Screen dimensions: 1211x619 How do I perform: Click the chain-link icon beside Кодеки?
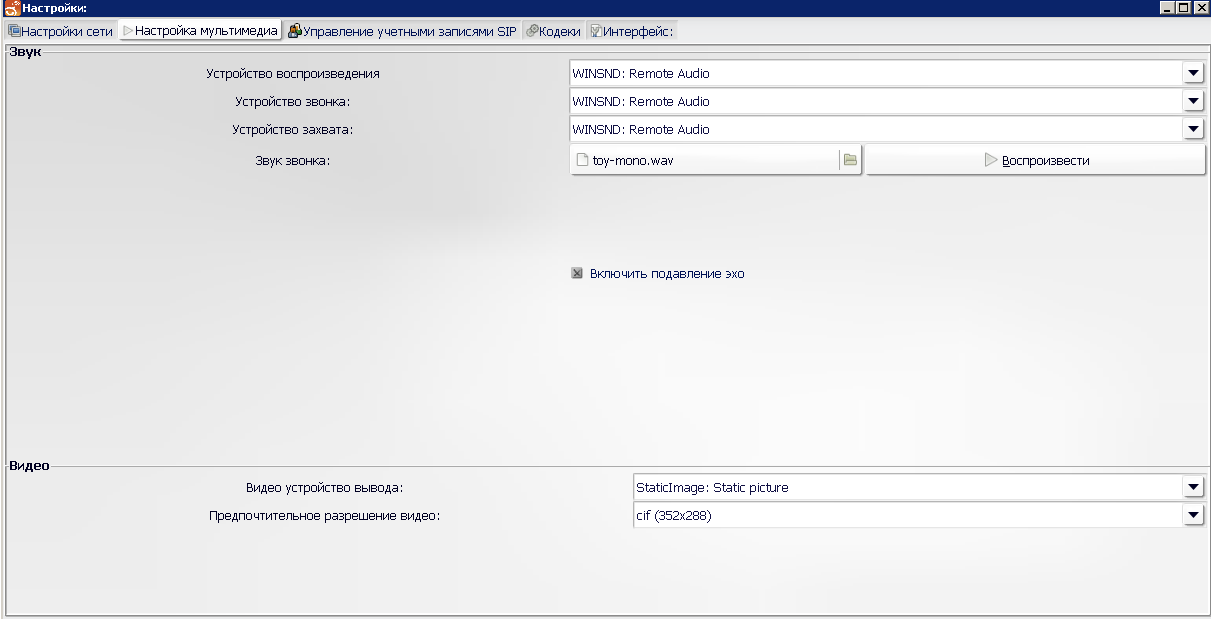[x=531, y=31]
